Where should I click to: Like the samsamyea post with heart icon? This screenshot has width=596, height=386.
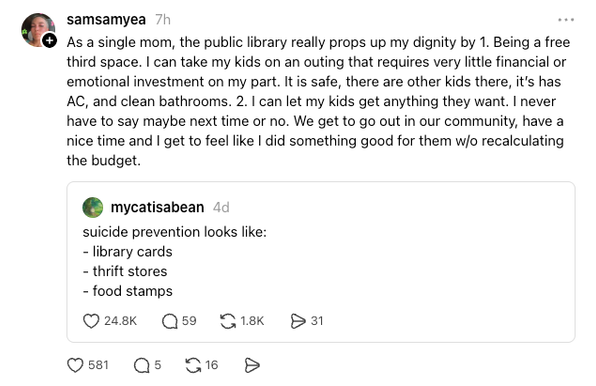(x=75, y=365)
